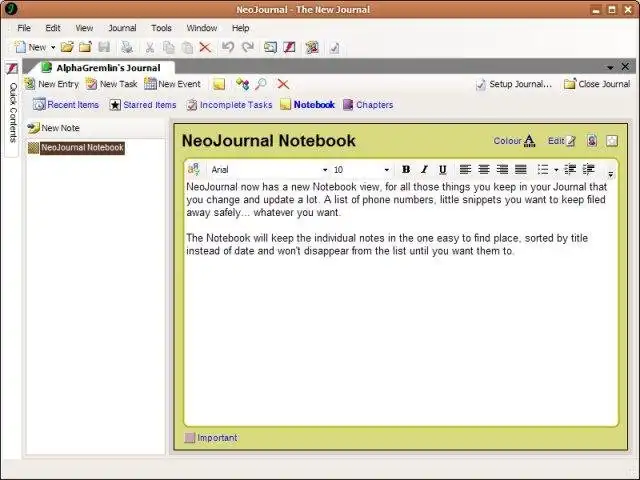Click the spell check icon in editor toolbar
This screenshot has height=480, width=640.
193,169
